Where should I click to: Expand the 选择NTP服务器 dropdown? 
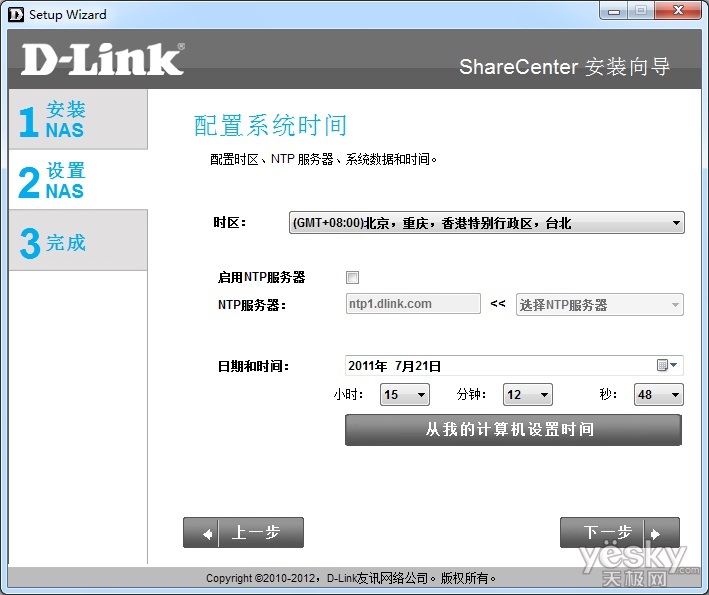(600, 305)
